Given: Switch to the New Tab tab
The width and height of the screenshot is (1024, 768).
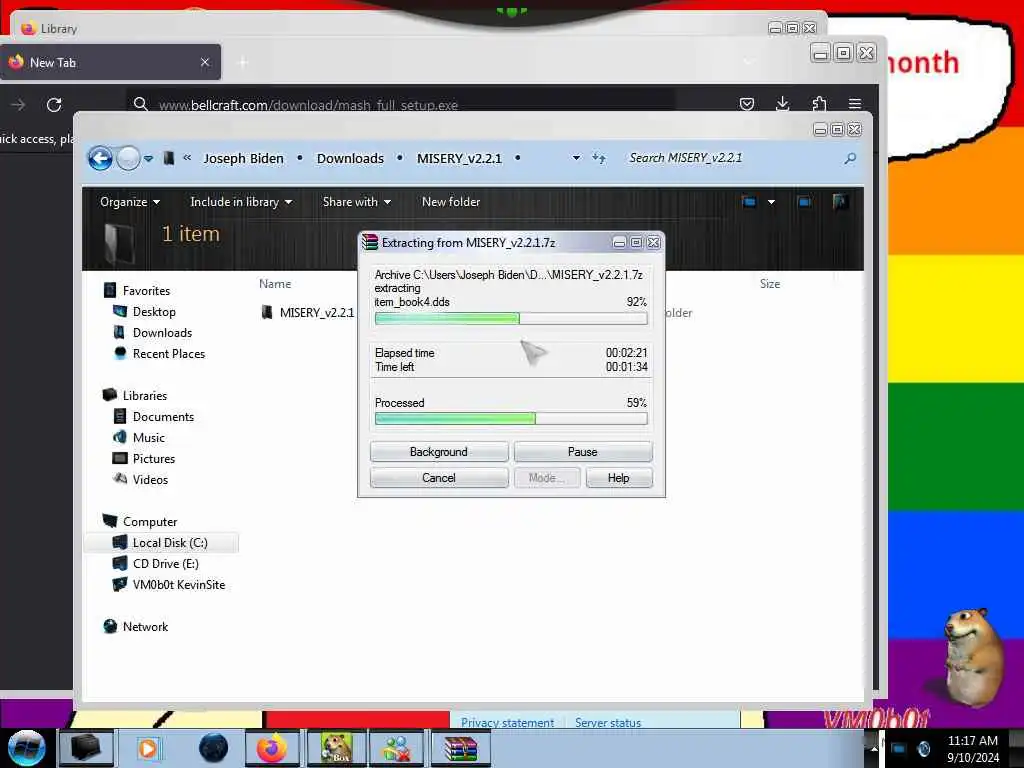Looking at the screenshot, I should click(110, 62).
